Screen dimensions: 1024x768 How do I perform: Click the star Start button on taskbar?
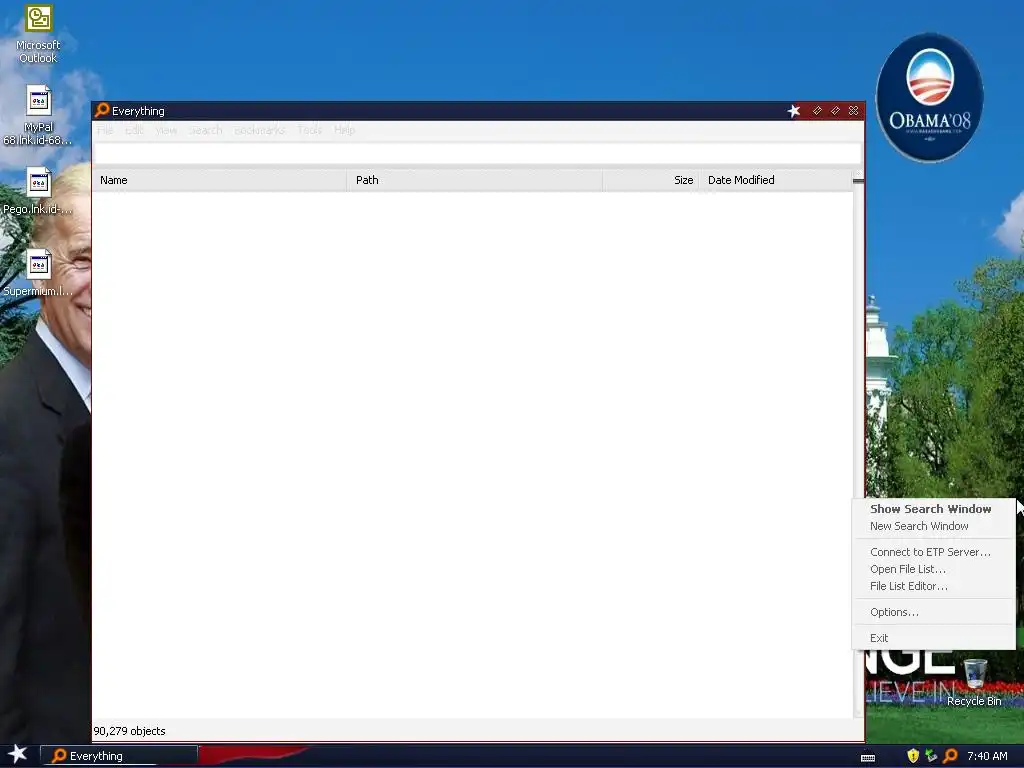point(18,754)
